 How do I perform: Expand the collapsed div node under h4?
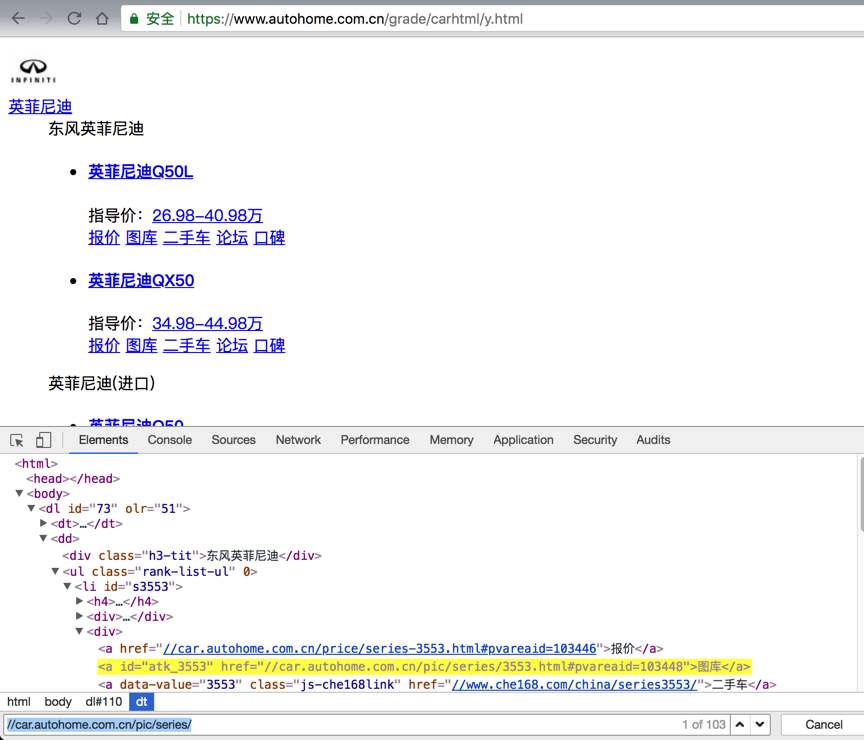point(79,616)
